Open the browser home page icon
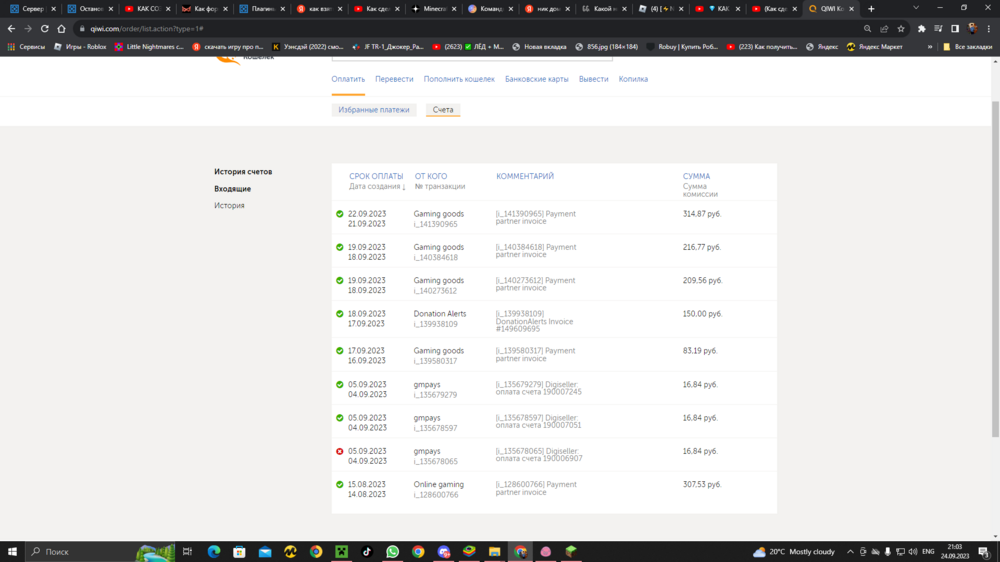1000x562 pixels. click(x=61, y=29)
